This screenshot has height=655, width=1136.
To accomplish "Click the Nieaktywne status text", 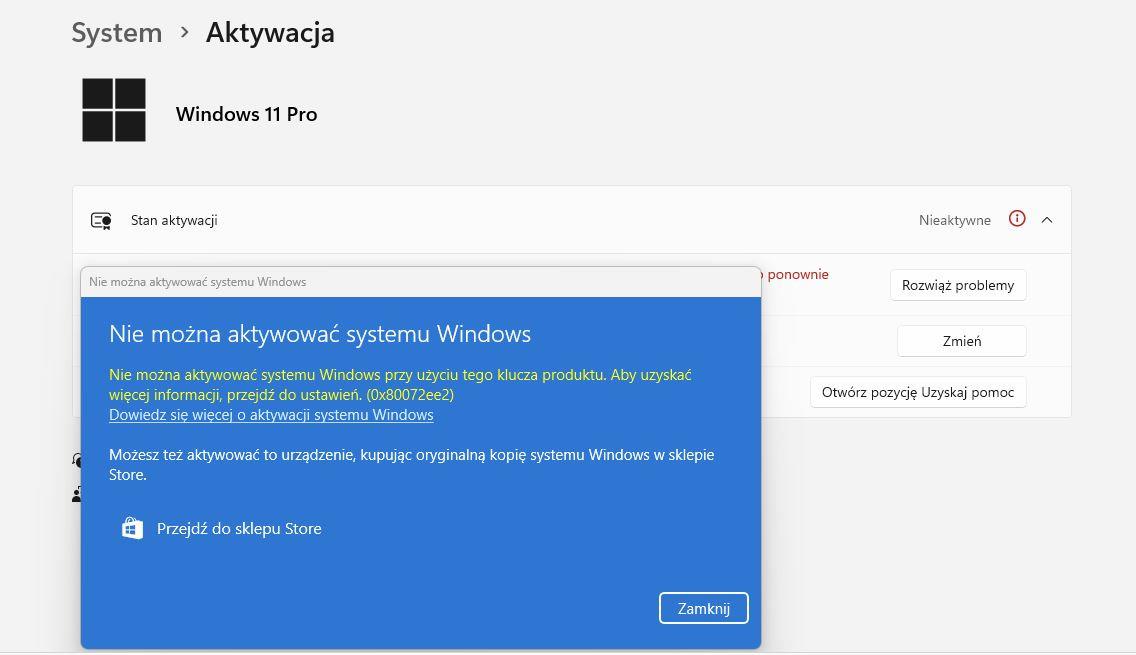I will tap(955, 220).
